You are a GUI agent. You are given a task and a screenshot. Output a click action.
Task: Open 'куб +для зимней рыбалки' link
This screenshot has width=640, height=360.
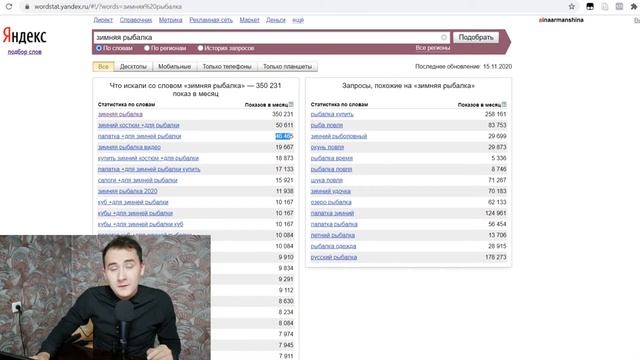[133, 202]
